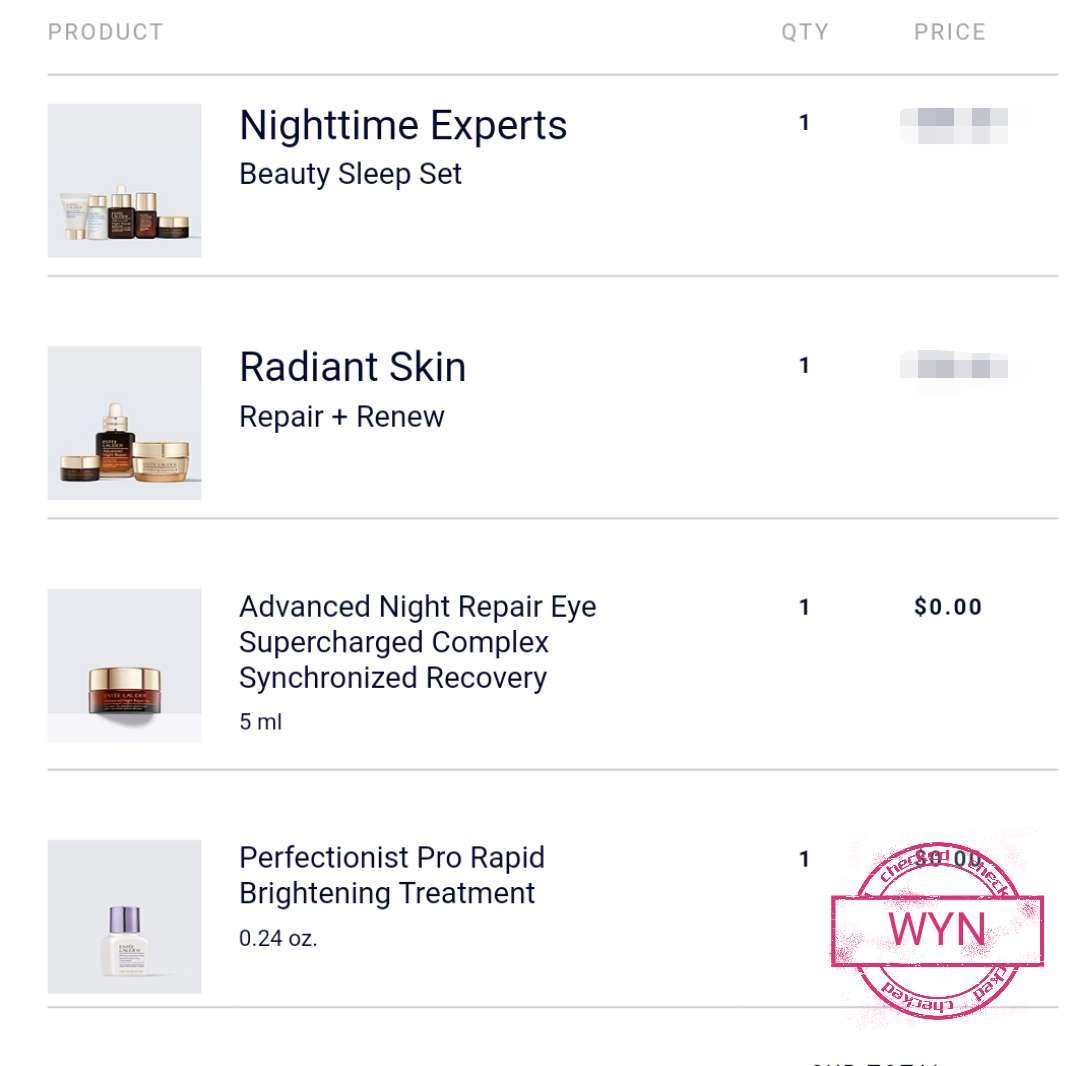Click the $0.00 price of eye complex
1080x1066 pixels.
pos(948,607)
